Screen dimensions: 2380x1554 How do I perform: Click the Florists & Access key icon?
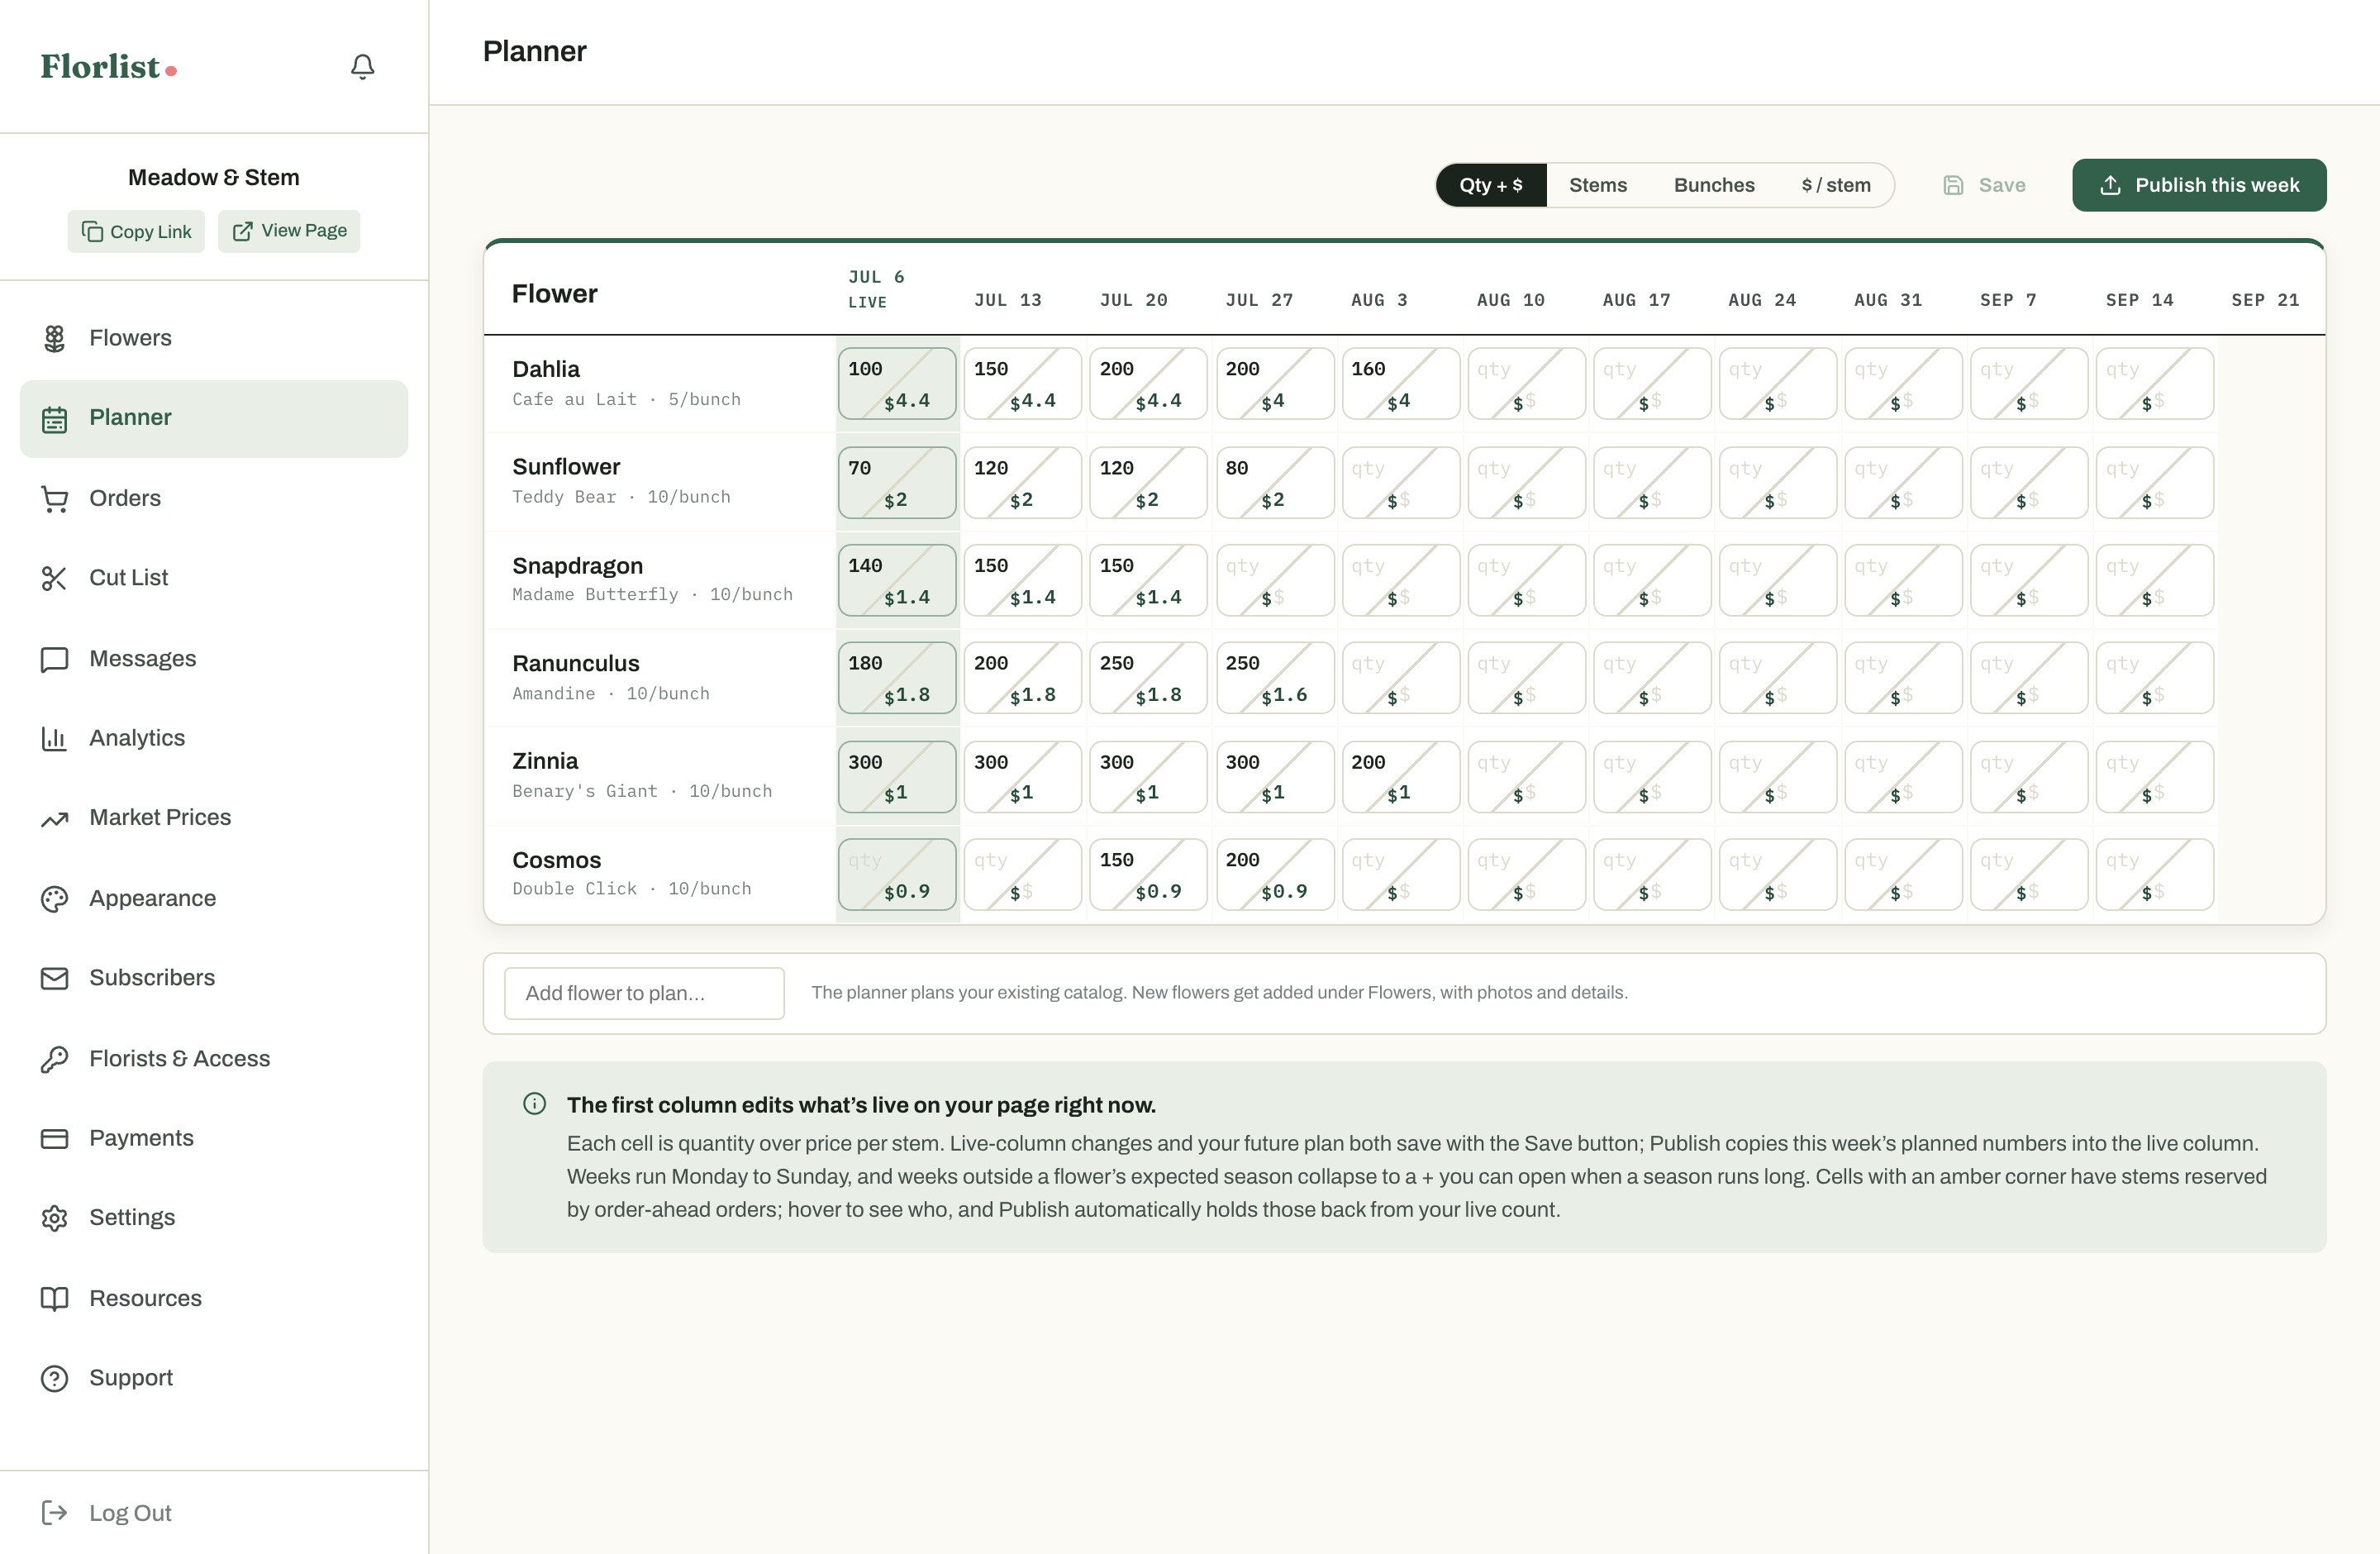click(x=54, y=1058)
